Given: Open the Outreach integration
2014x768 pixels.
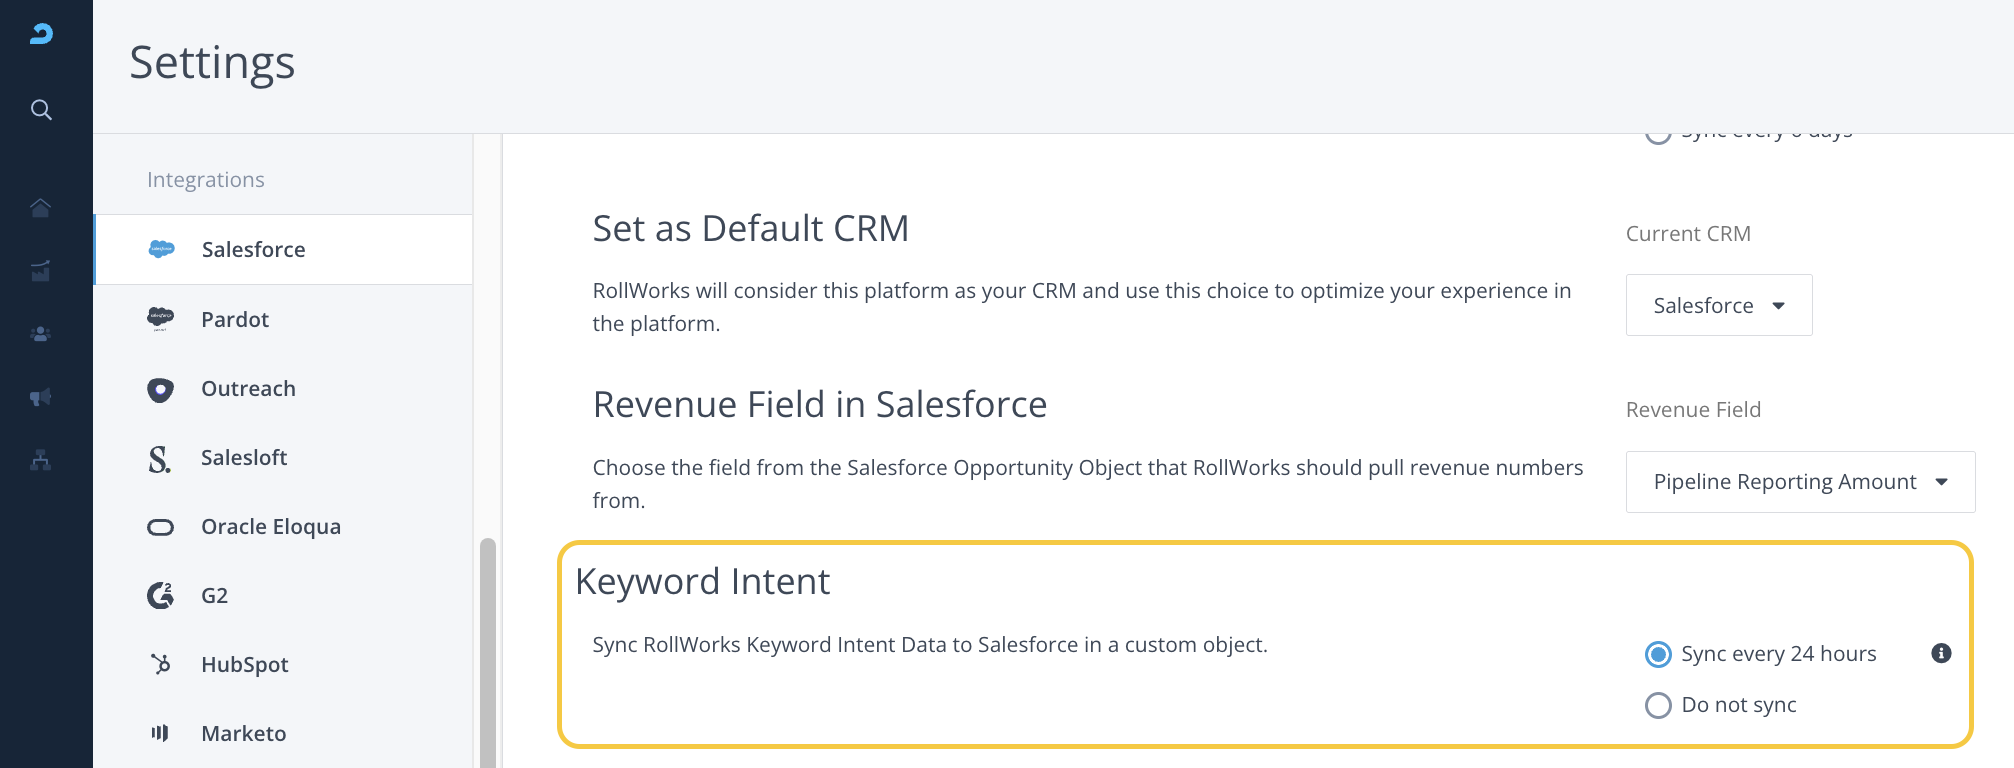Looking at the screenshot, I should pos(248,389).
